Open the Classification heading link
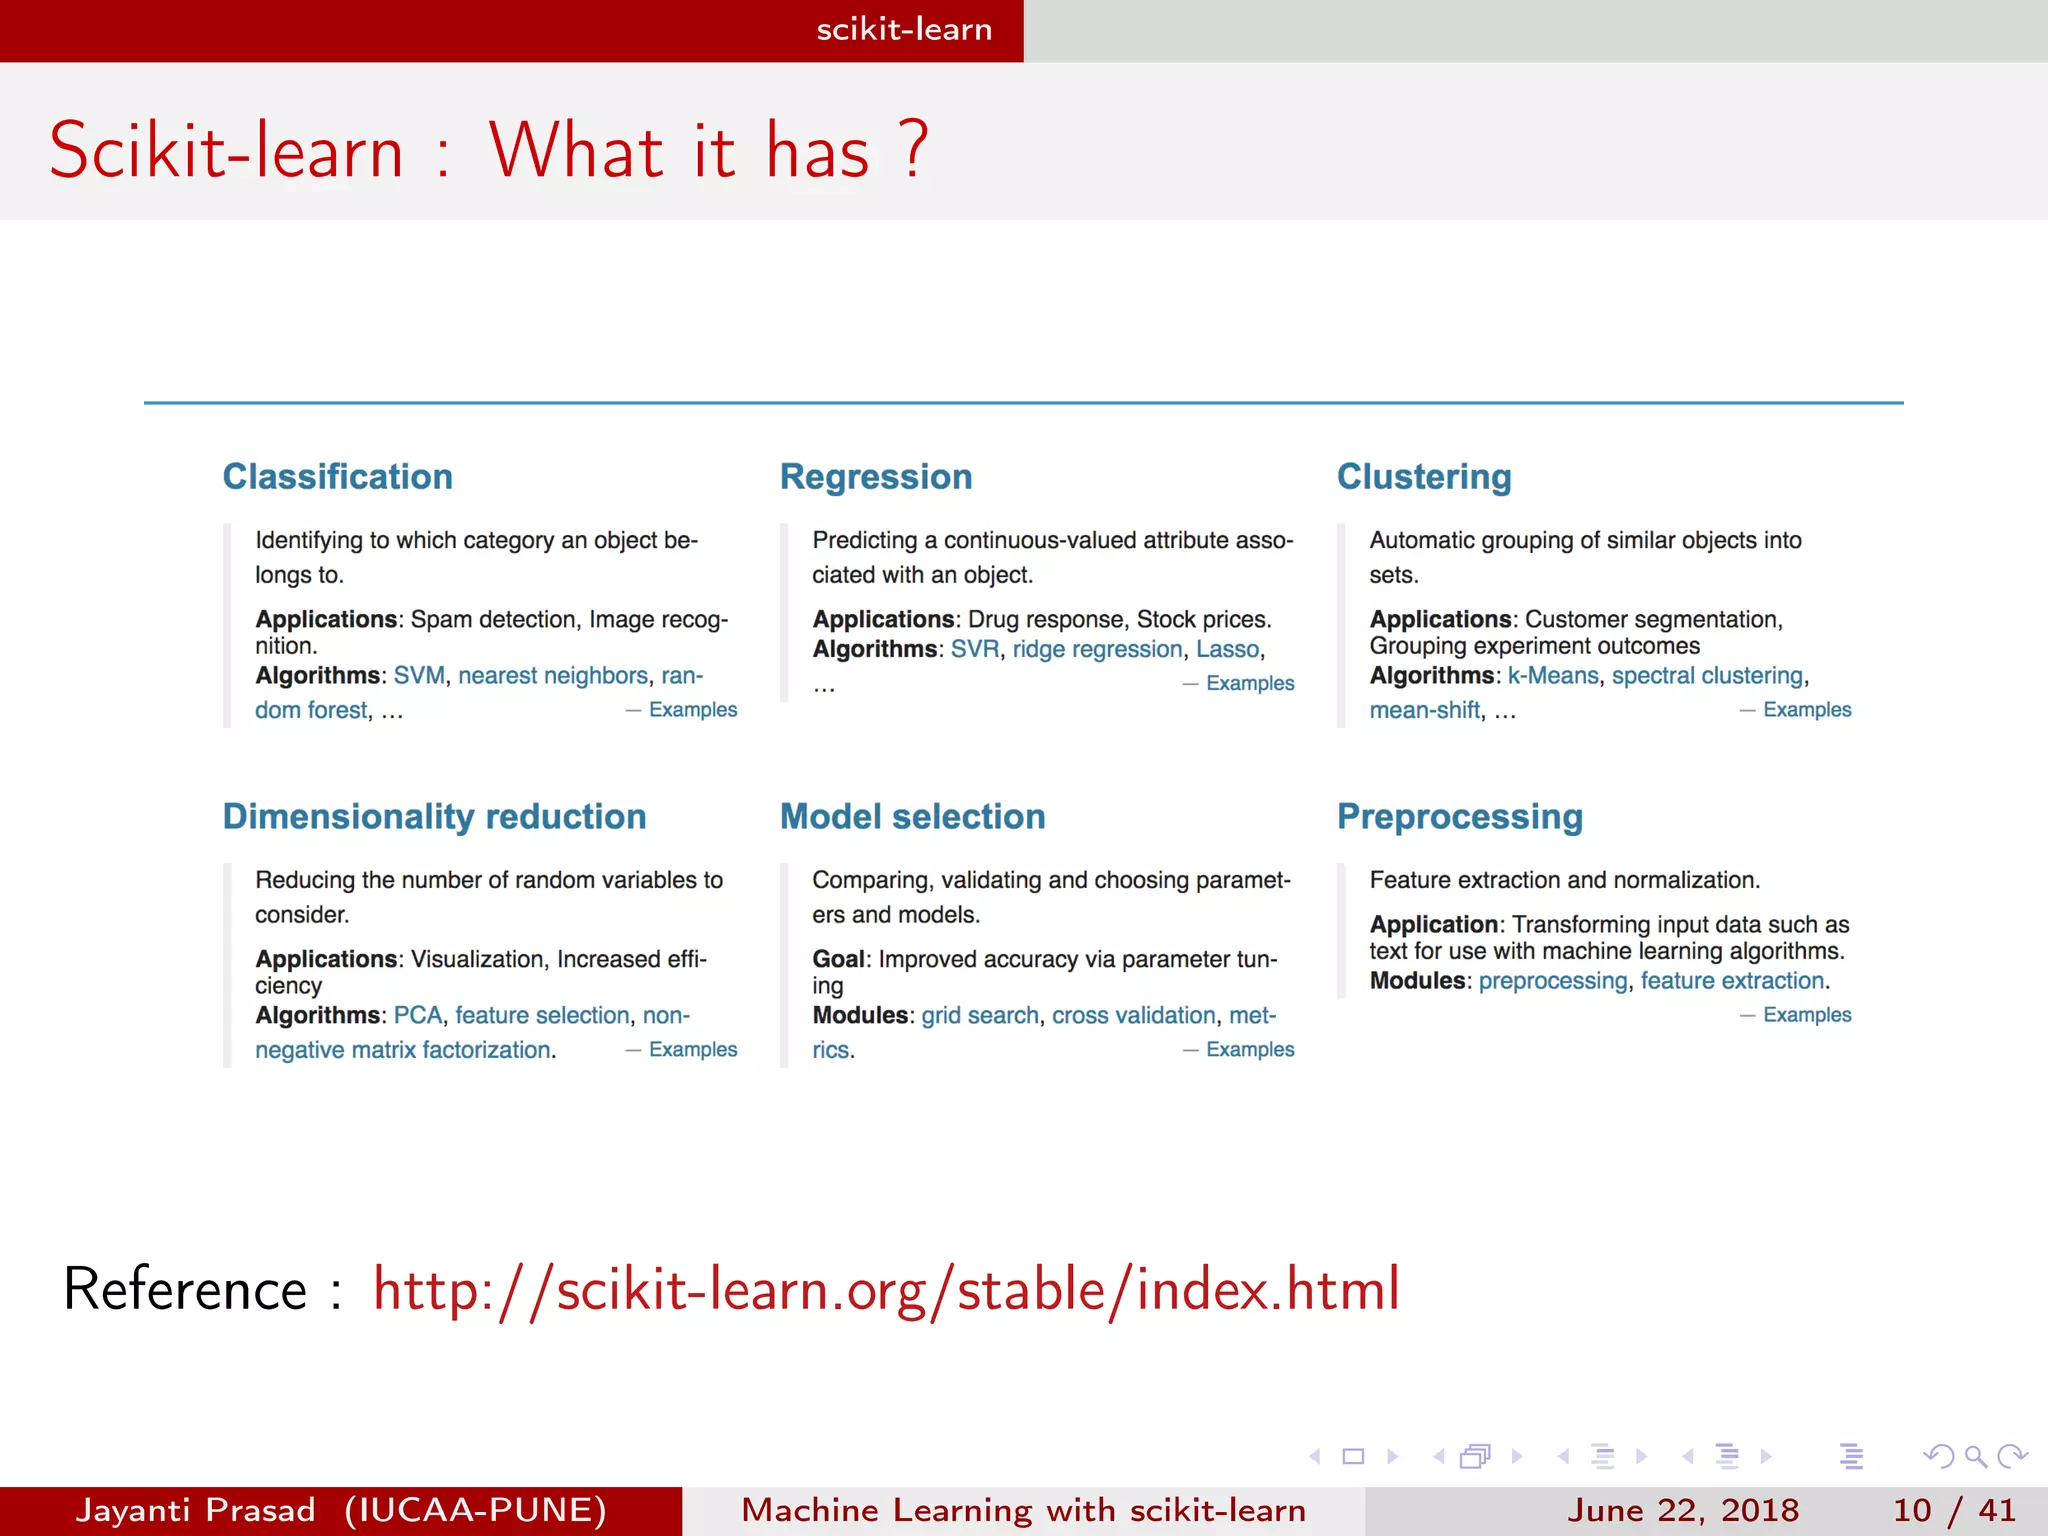 (x=338, y=477)
